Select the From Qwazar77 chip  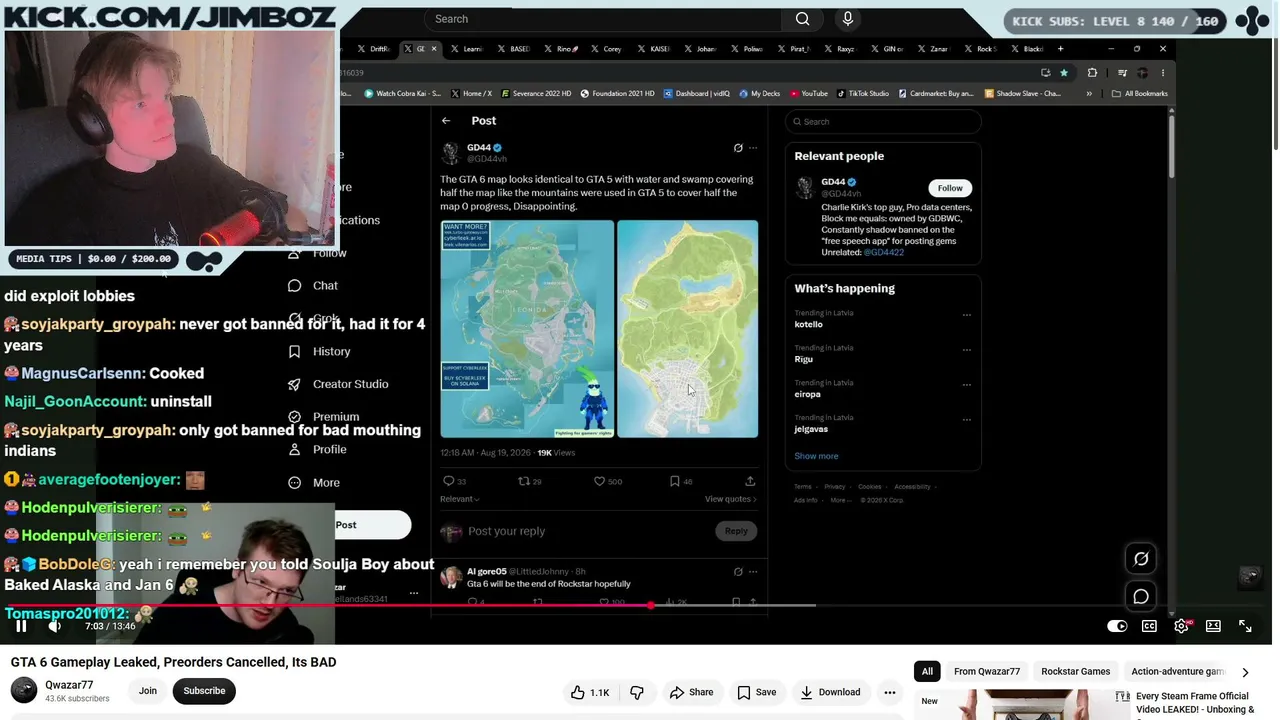coord(987,672)
